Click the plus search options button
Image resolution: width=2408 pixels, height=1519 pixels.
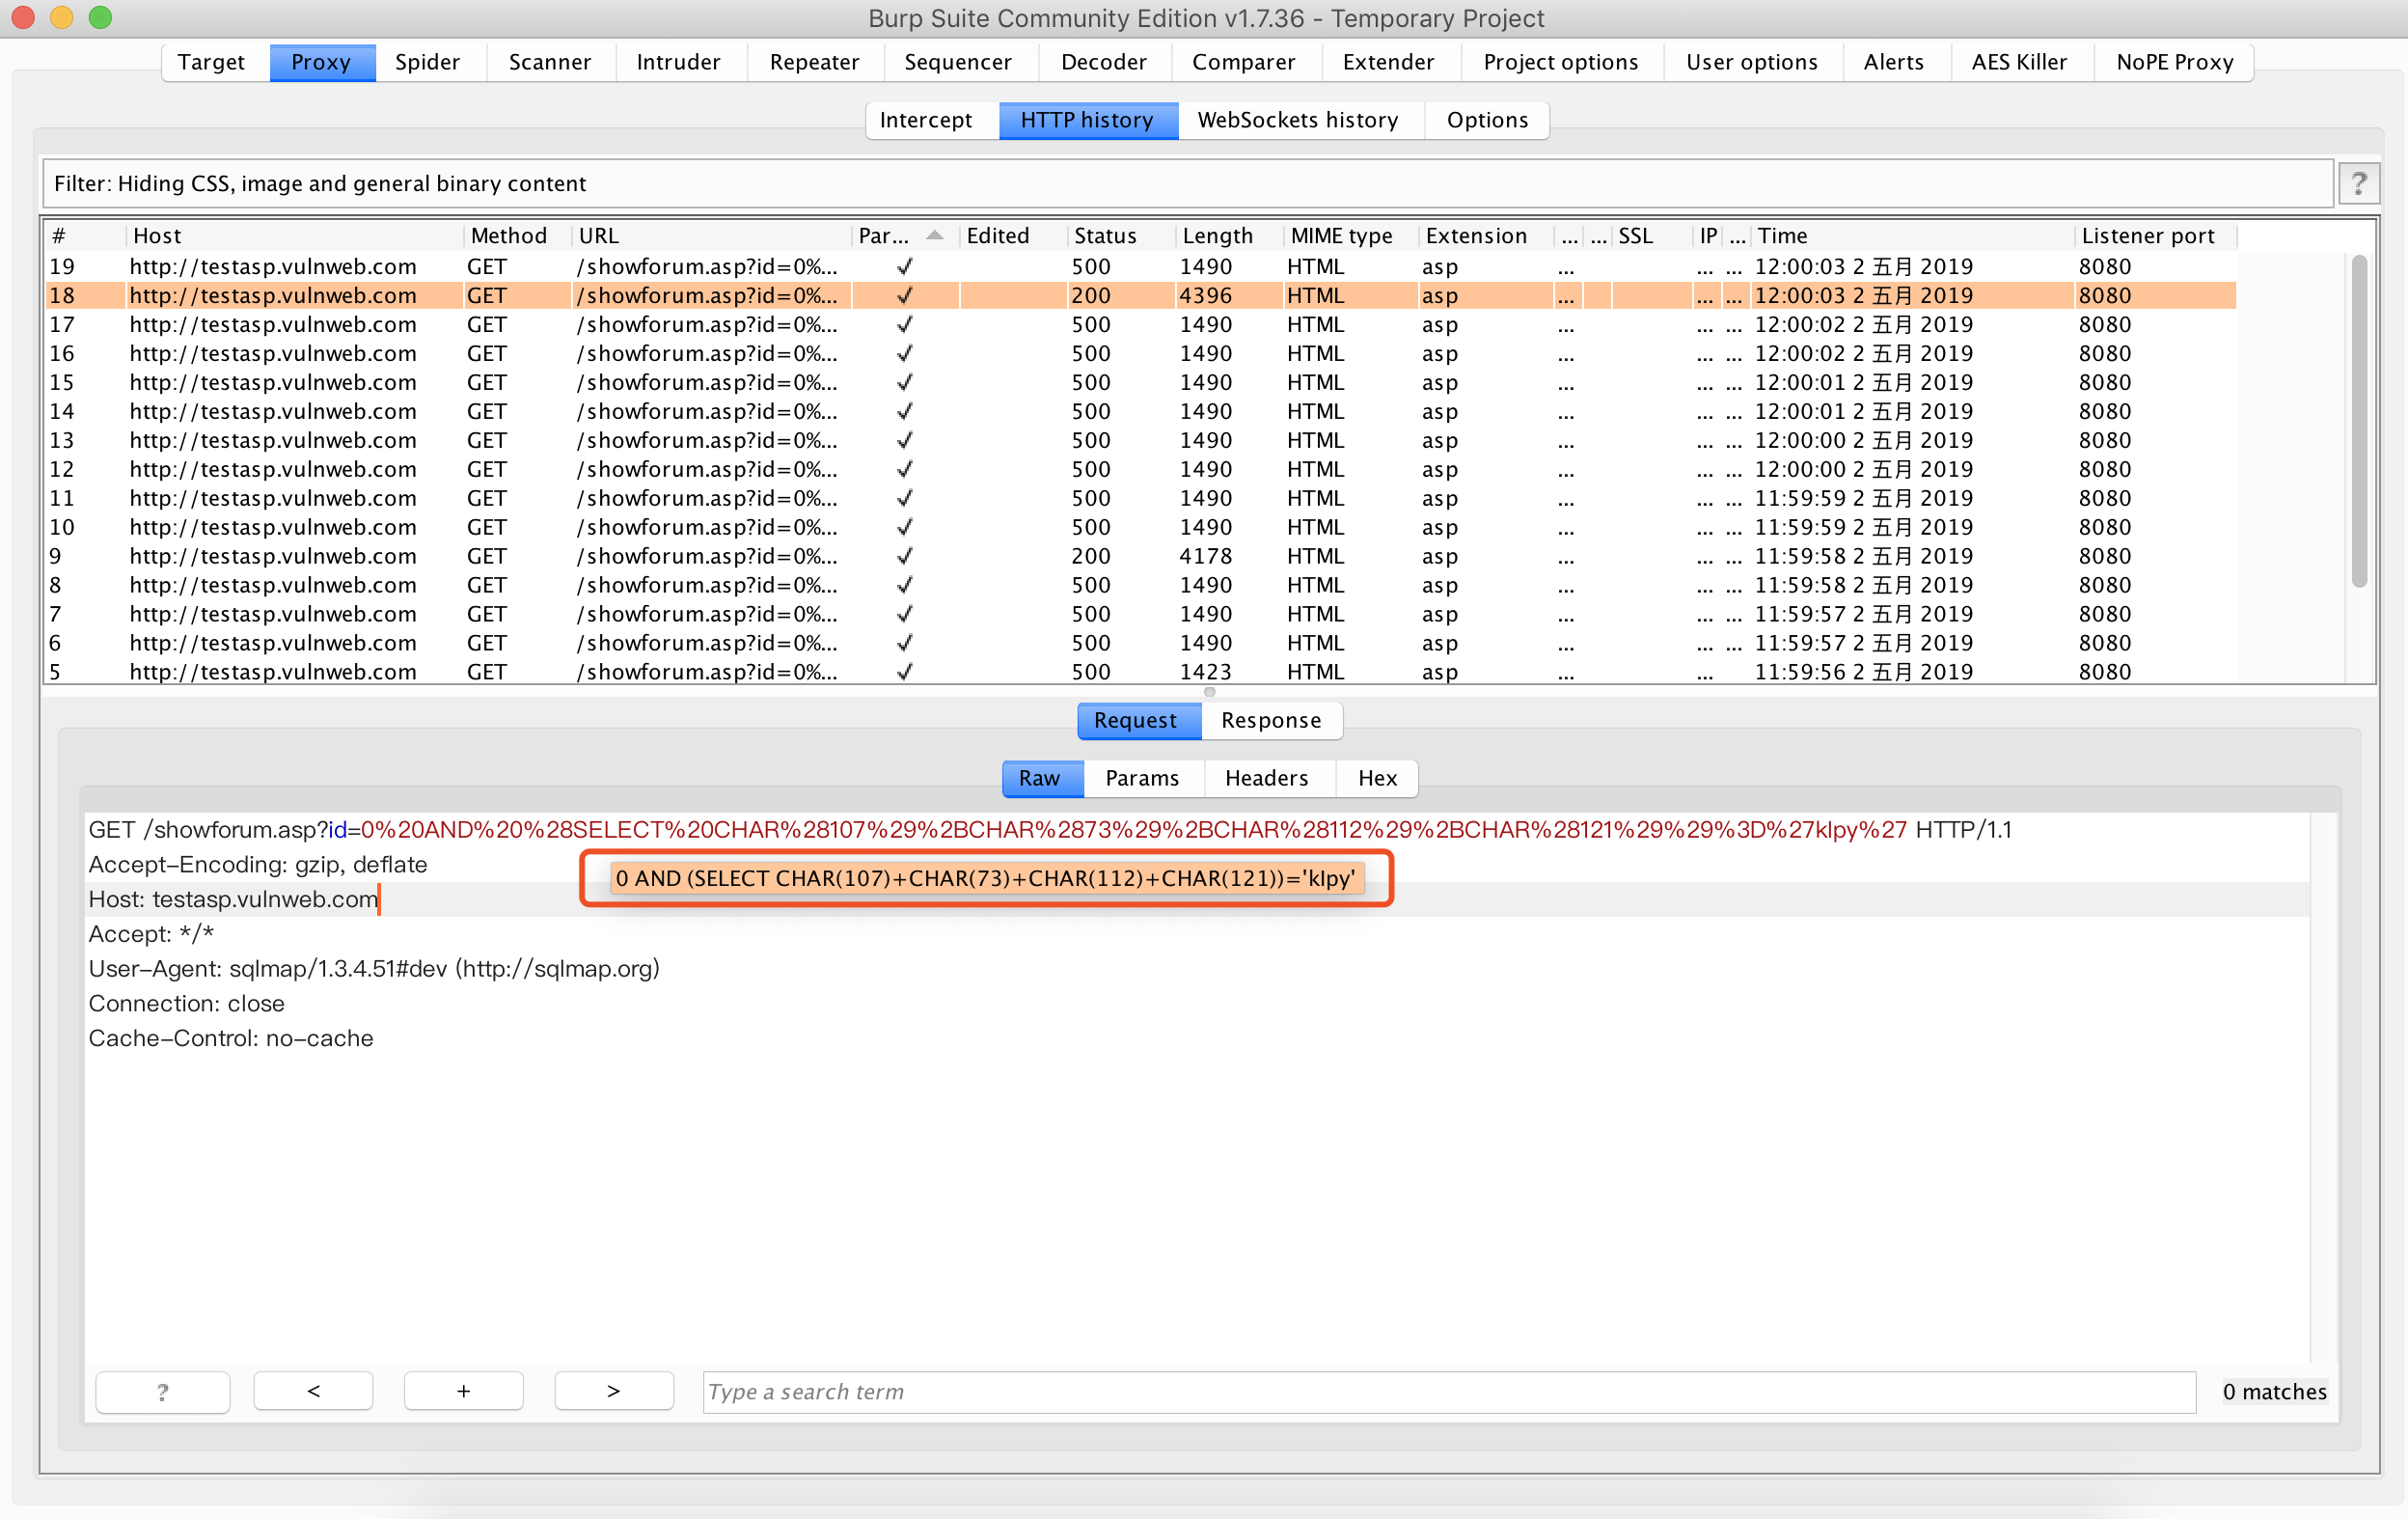pyautogui.click(x=463, y=1391)
